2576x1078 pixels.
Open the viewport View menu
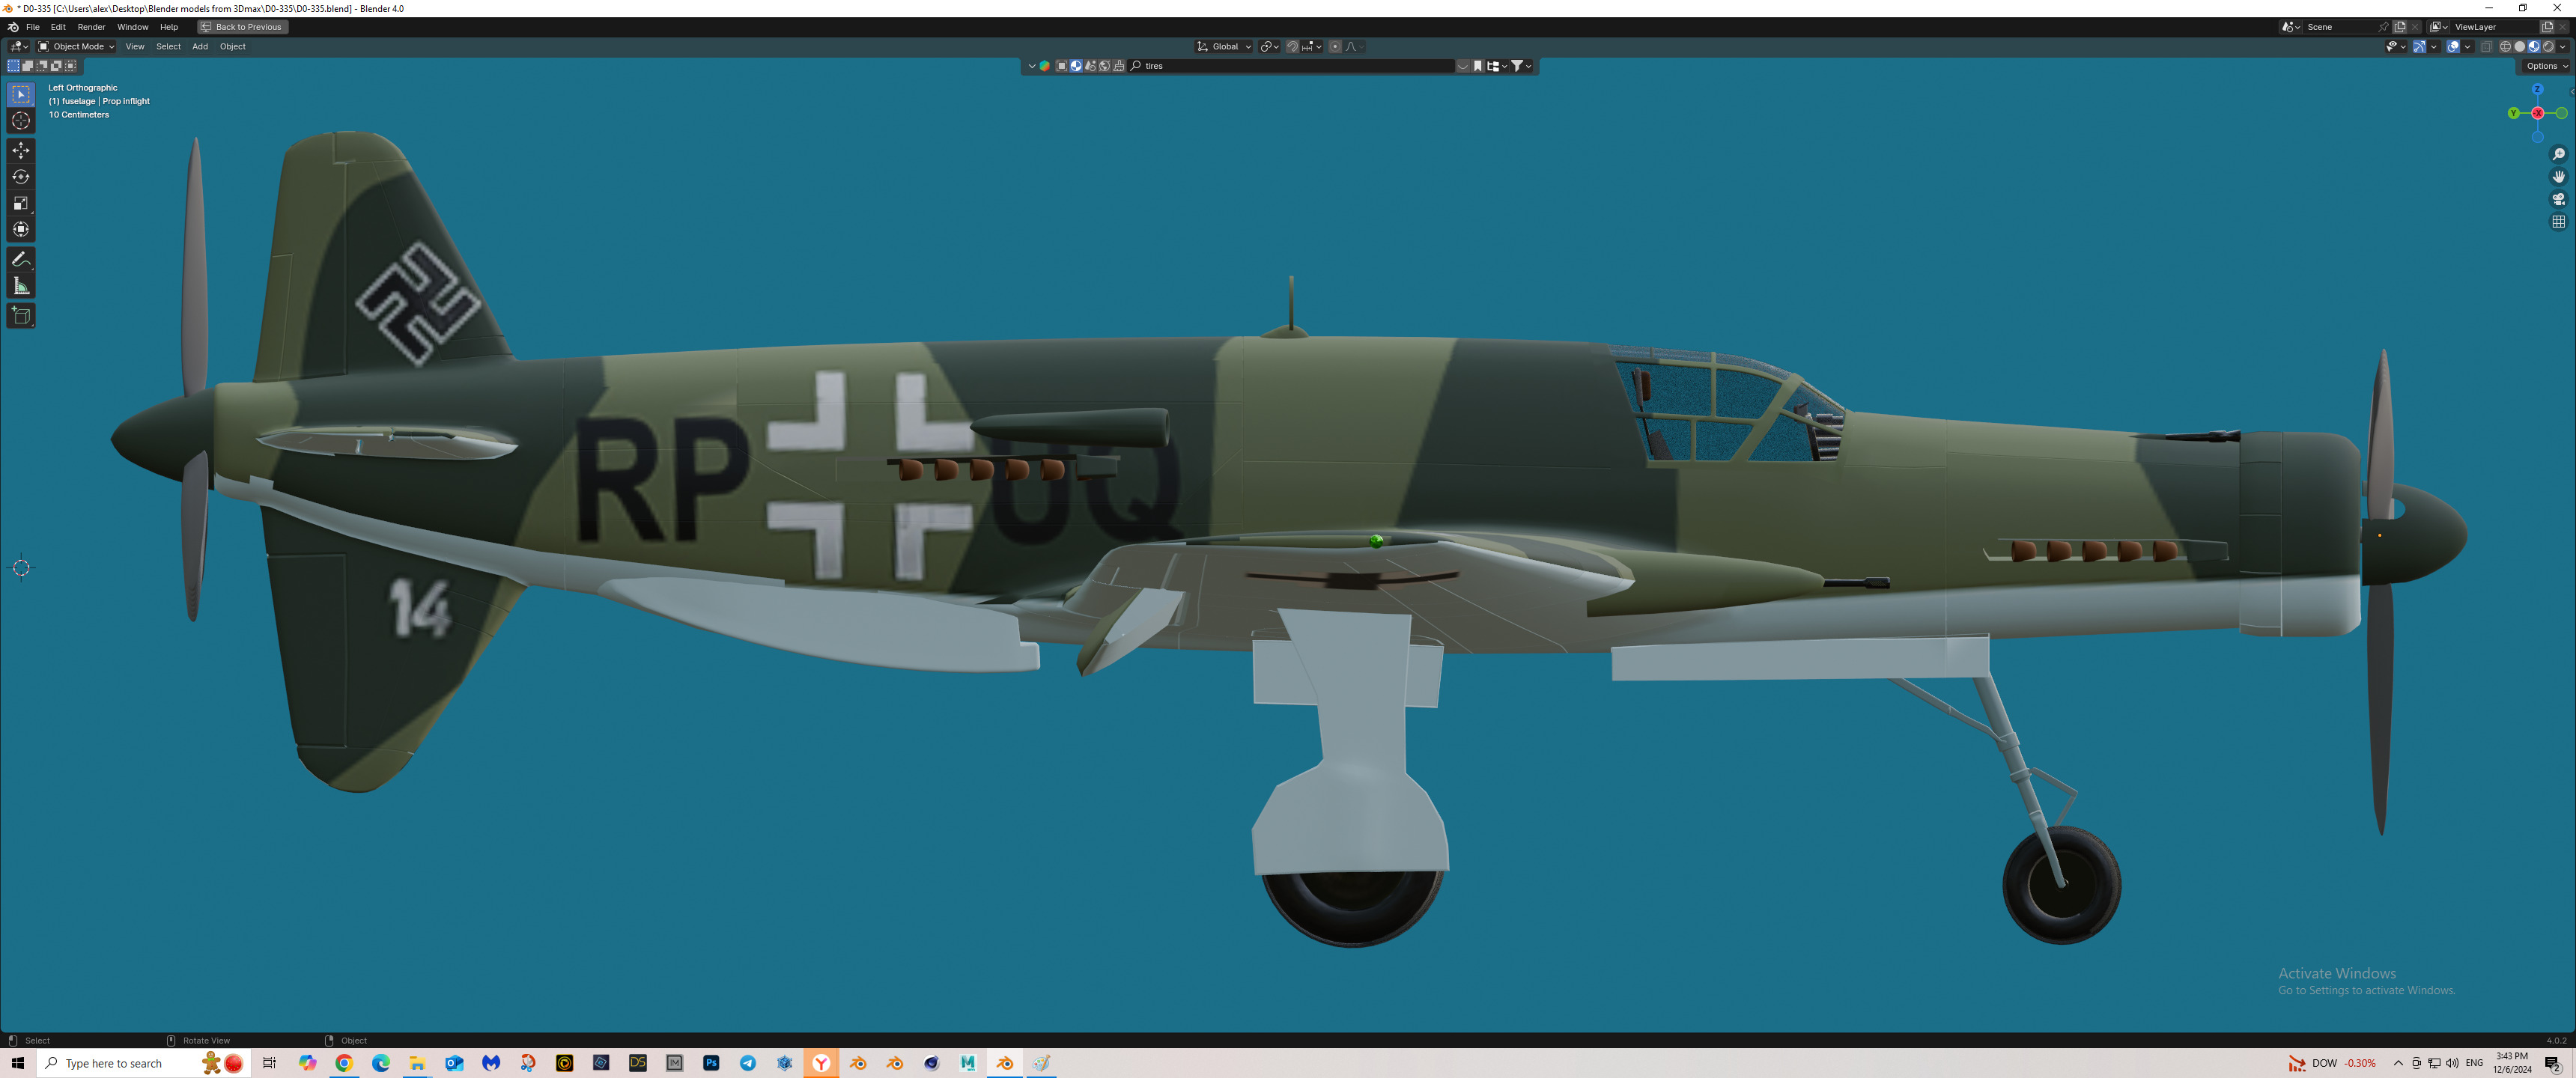pyautogui.click(x=135, y=47)
